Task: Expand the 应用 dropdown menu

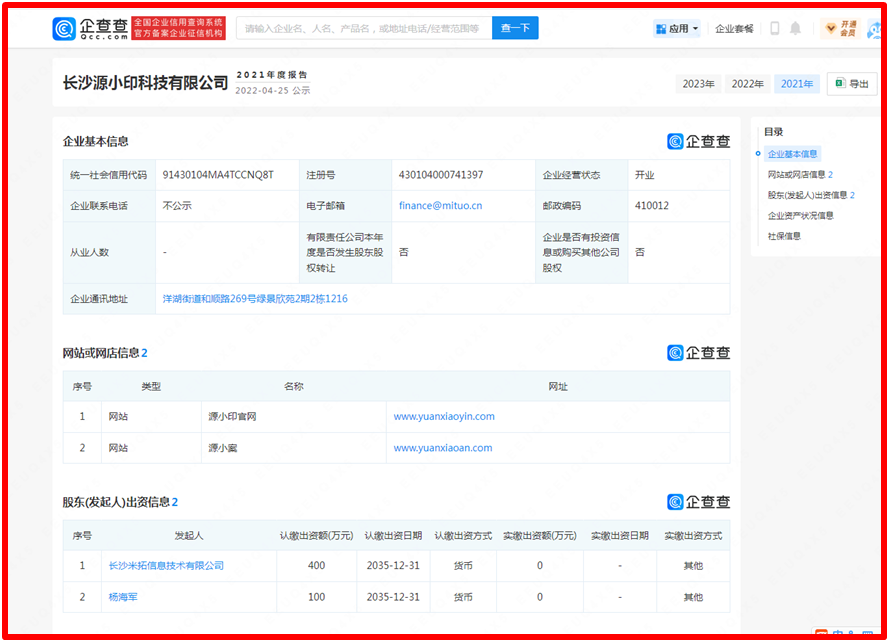Action: pos(678,29)
